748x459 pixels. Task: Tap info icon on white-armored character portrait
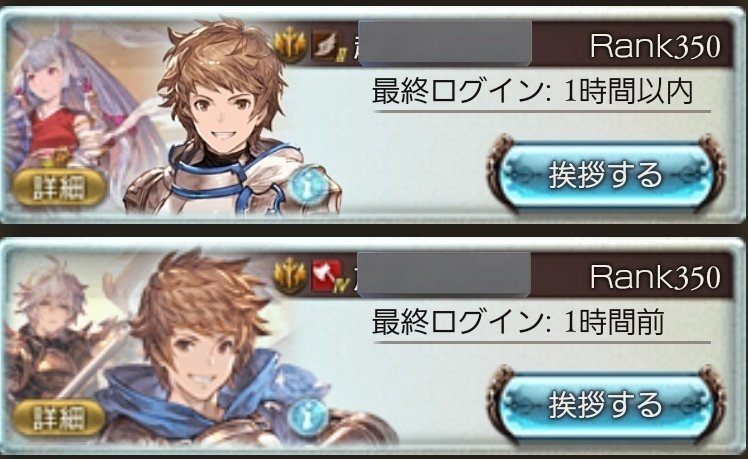coord(309,187)
